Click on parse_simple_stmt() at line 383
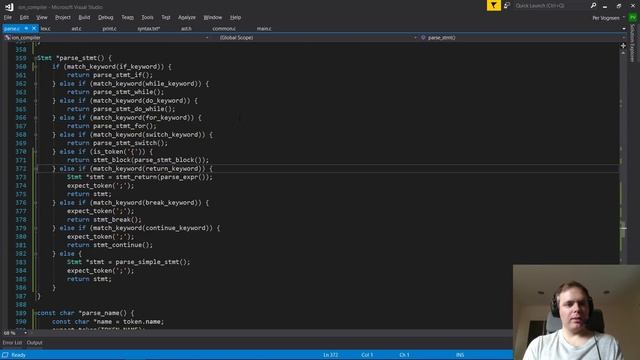640x360 pixels. coord(152,262)
